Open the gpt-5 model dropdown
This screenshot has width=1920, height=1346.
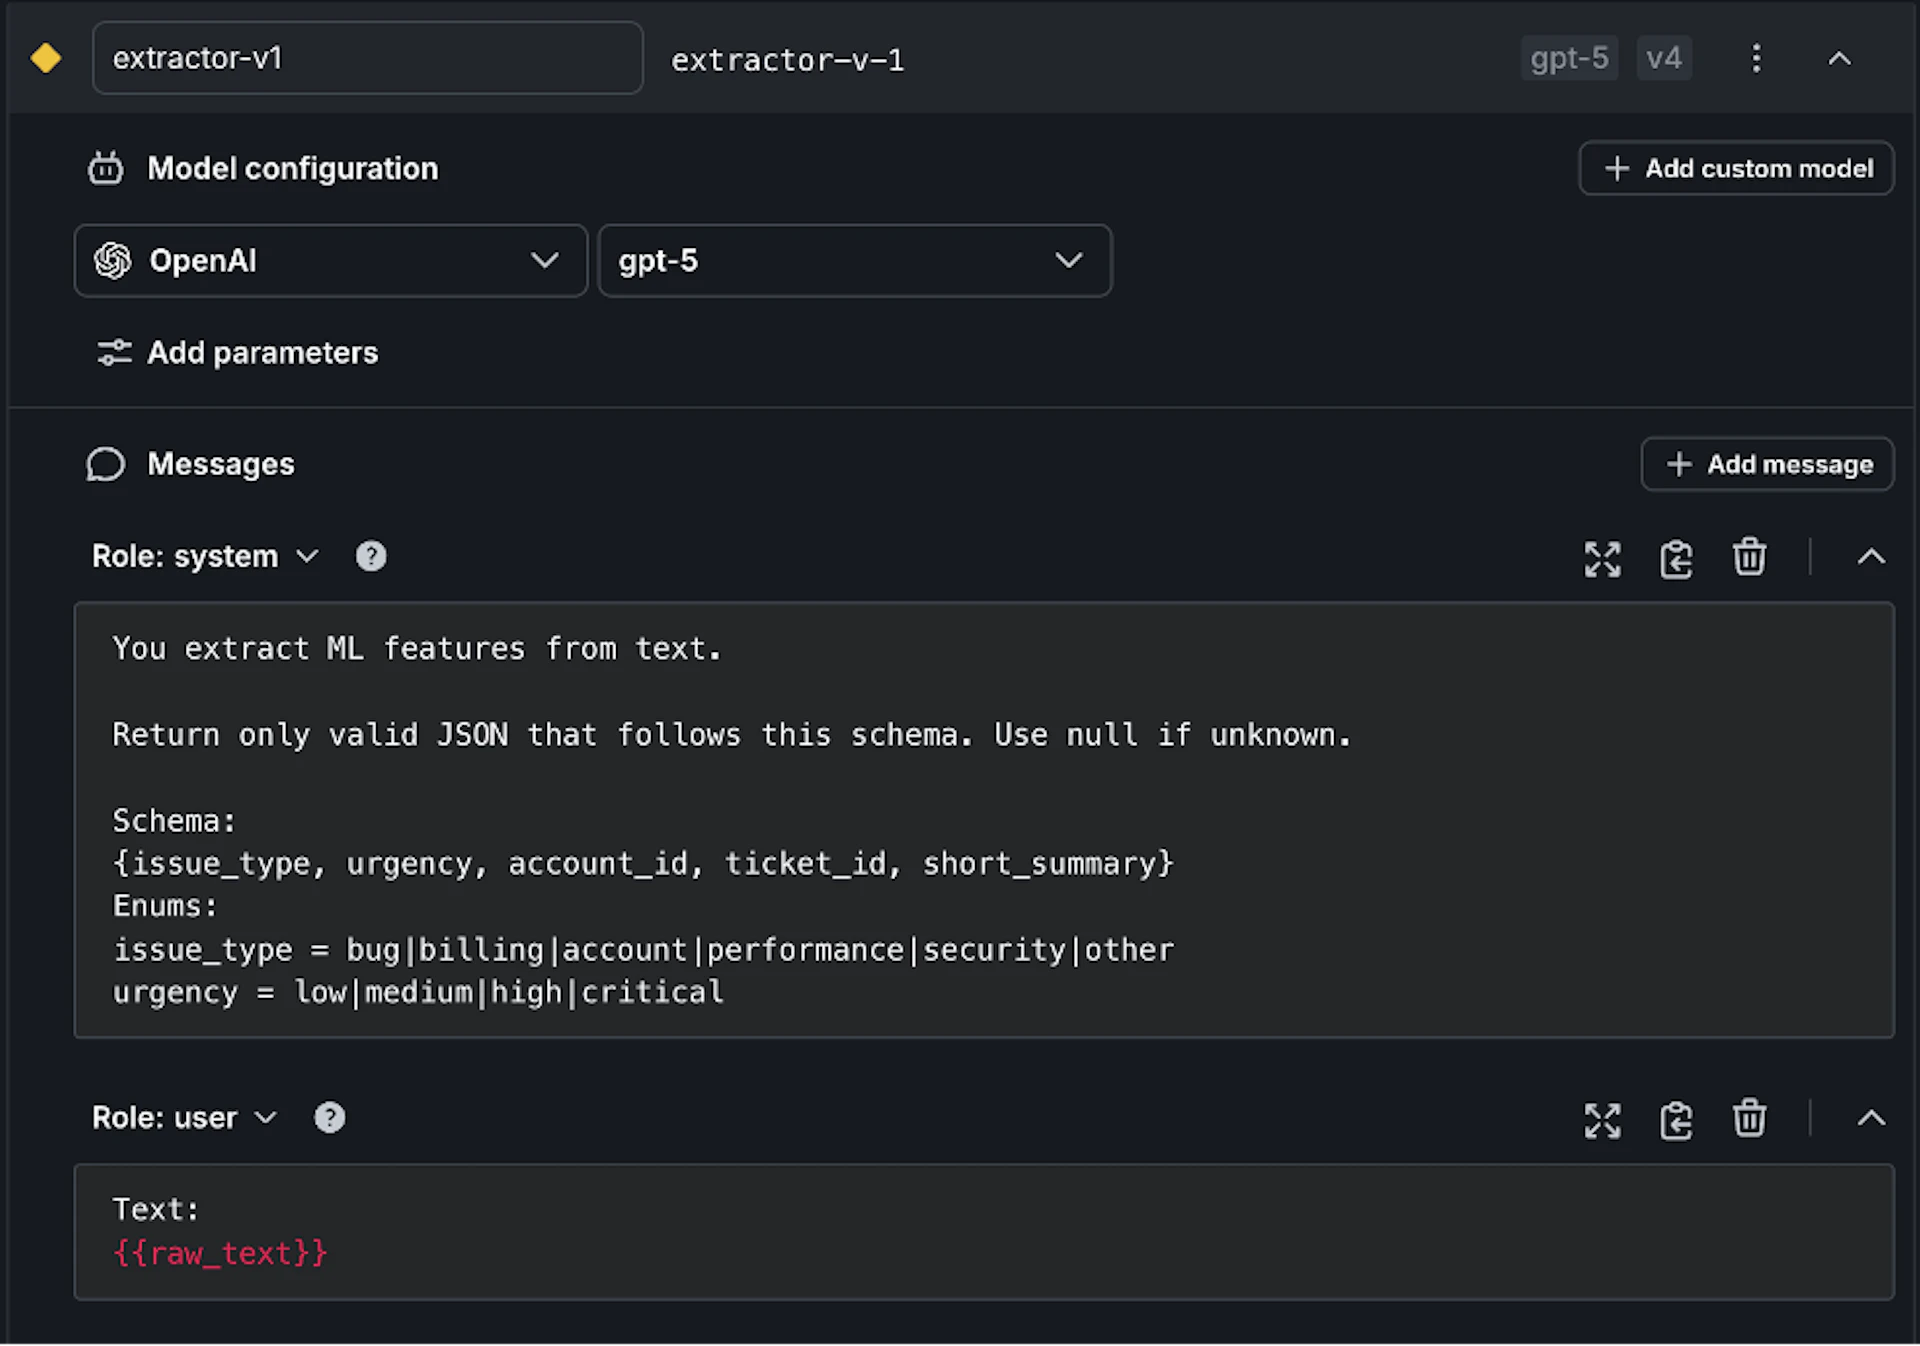pos(854,261)
